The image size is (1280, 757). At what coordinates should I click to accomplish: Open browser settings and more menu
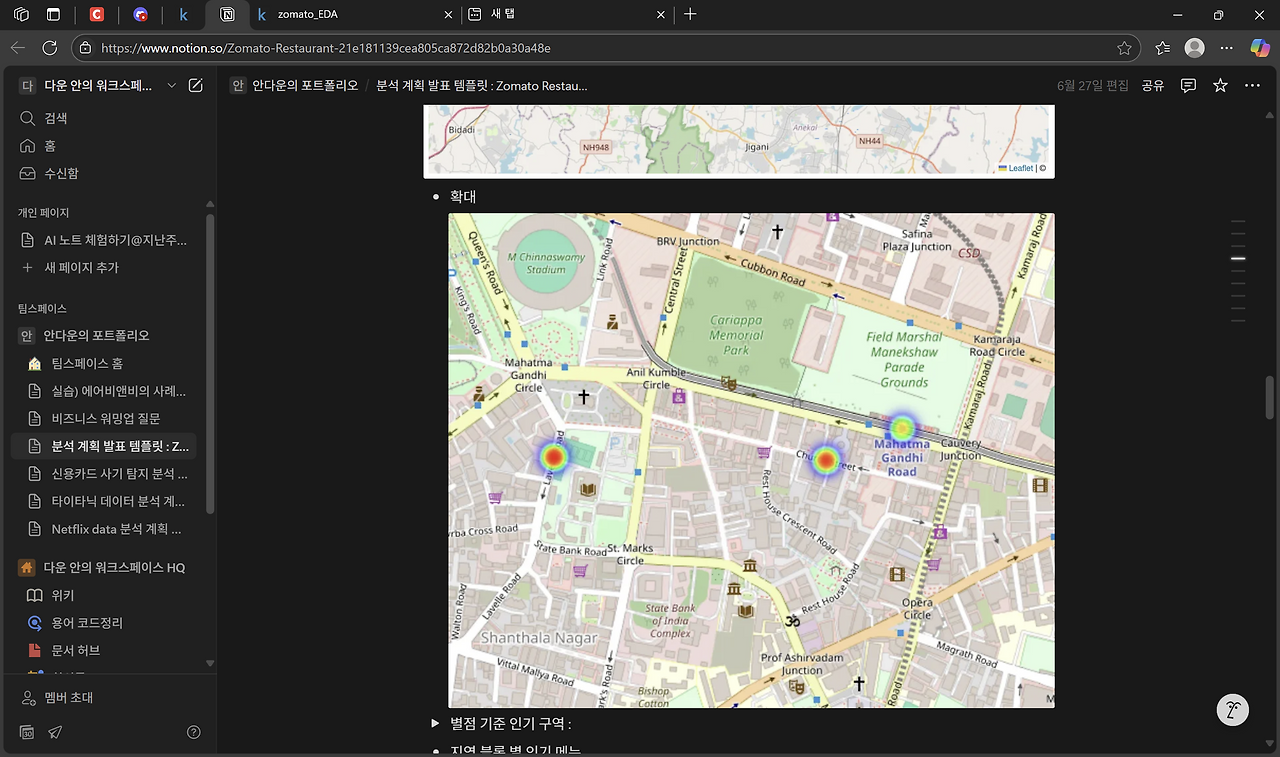pyautogui.click(x=1228, y=47)
